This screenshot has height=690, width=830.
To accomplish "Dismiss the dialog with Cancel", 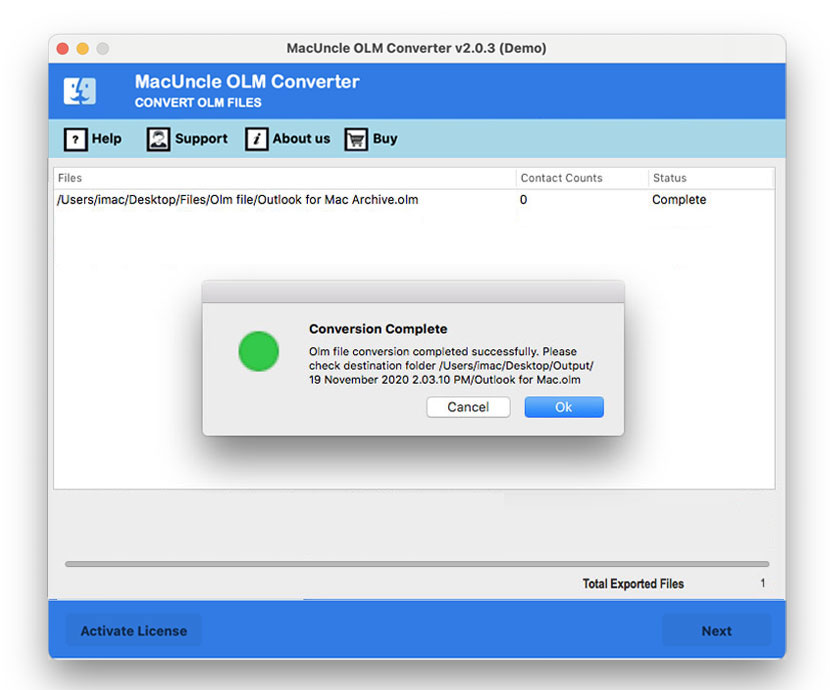I will click(468, 407).
